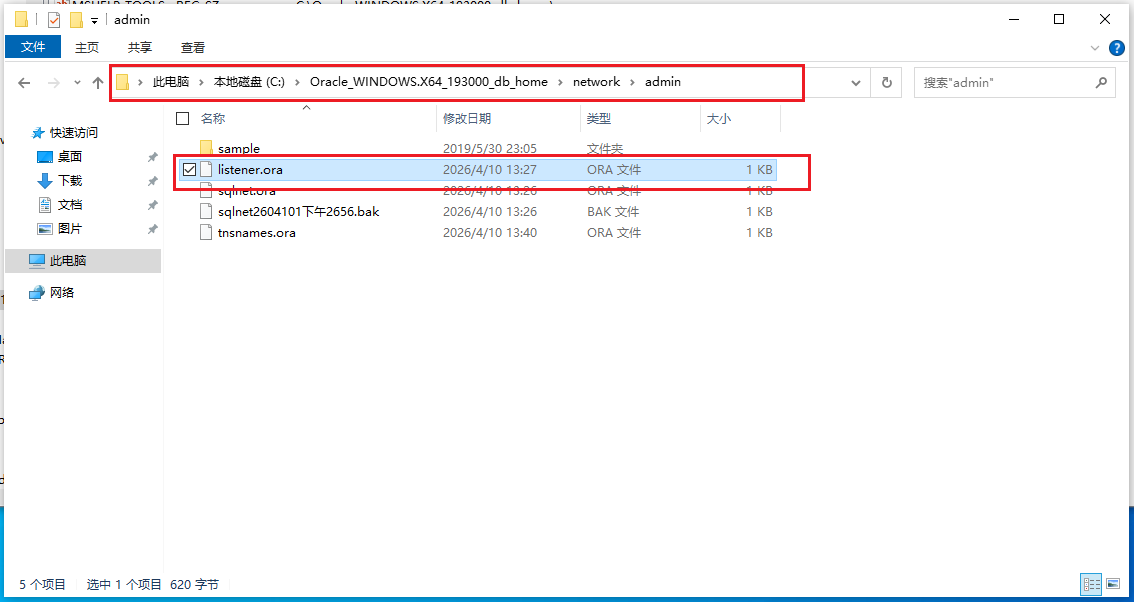Go up one folder level
The height and width of the screenshot is (602, 1134).
coord(98,83)
